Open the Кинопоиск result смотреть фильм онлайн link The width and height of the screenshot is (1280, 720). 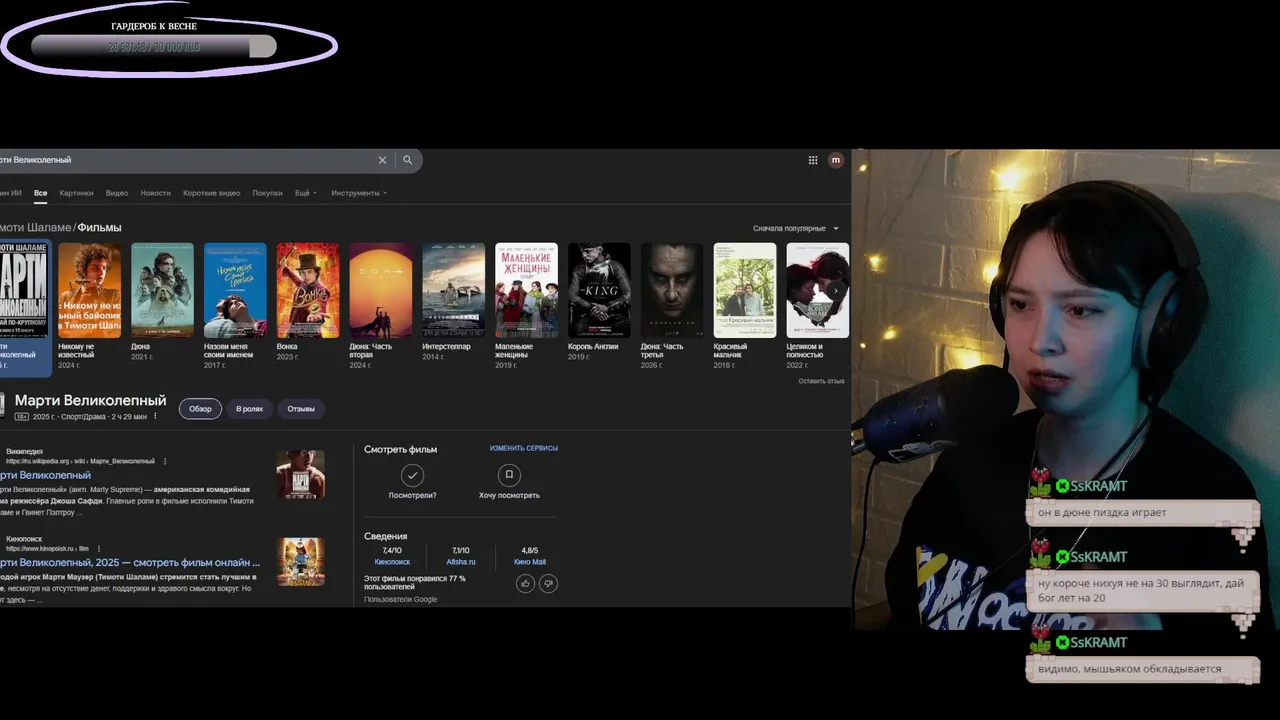pyautogui.click(x=130, y=562)
